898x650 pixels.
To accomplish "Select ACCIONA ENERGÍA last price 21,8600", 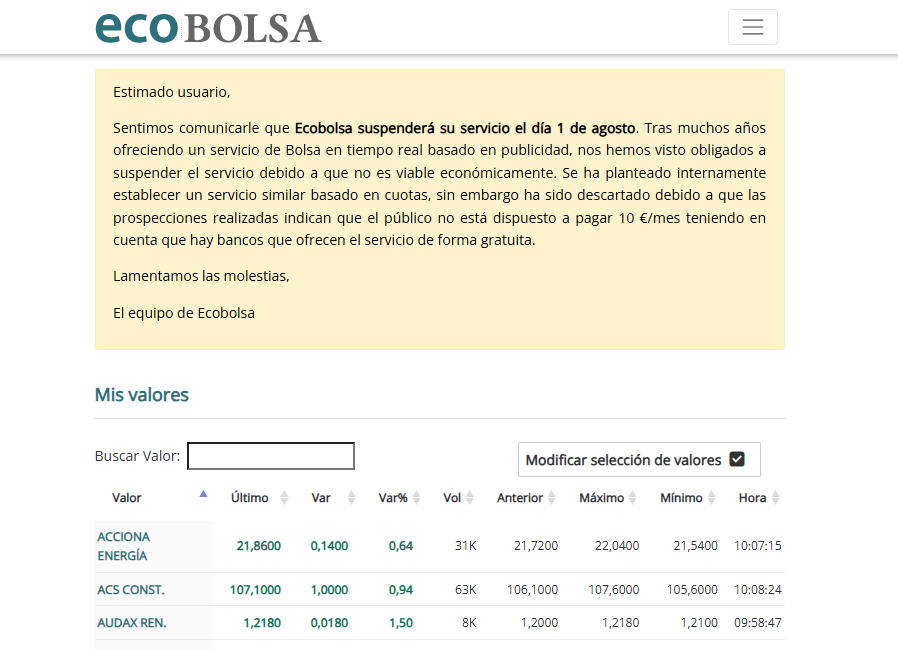I will [x=259, y=546].
